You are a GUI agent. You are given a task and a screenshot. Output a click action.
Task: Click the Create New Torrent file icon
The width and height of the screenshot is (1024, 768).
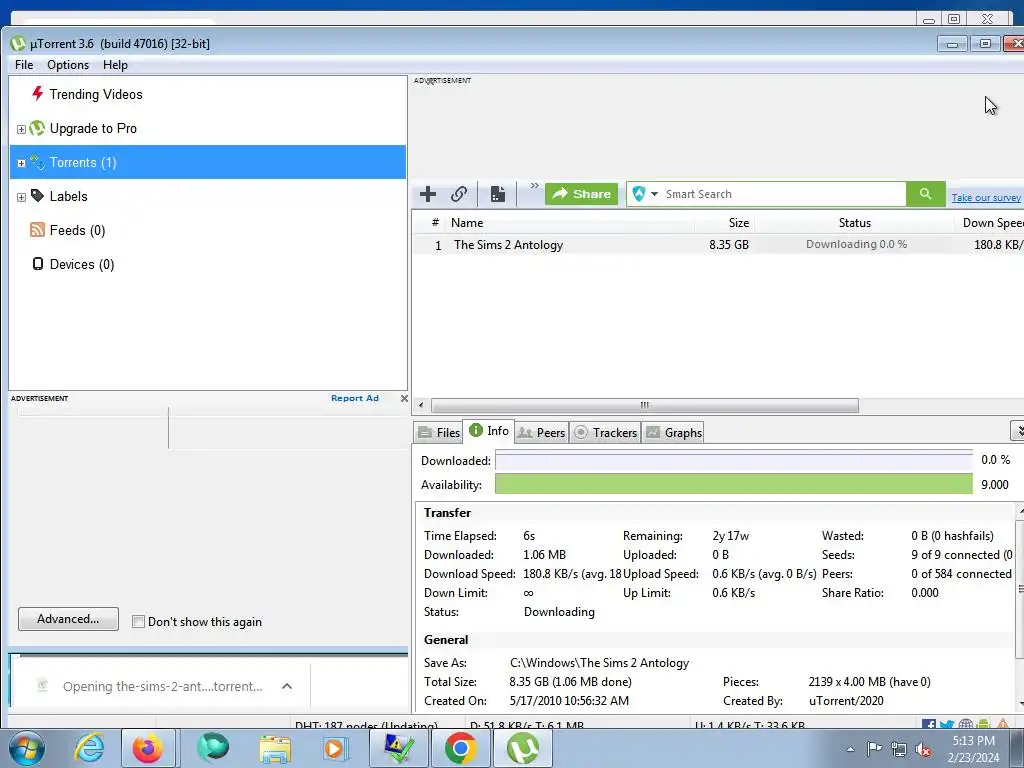[498, 194]
